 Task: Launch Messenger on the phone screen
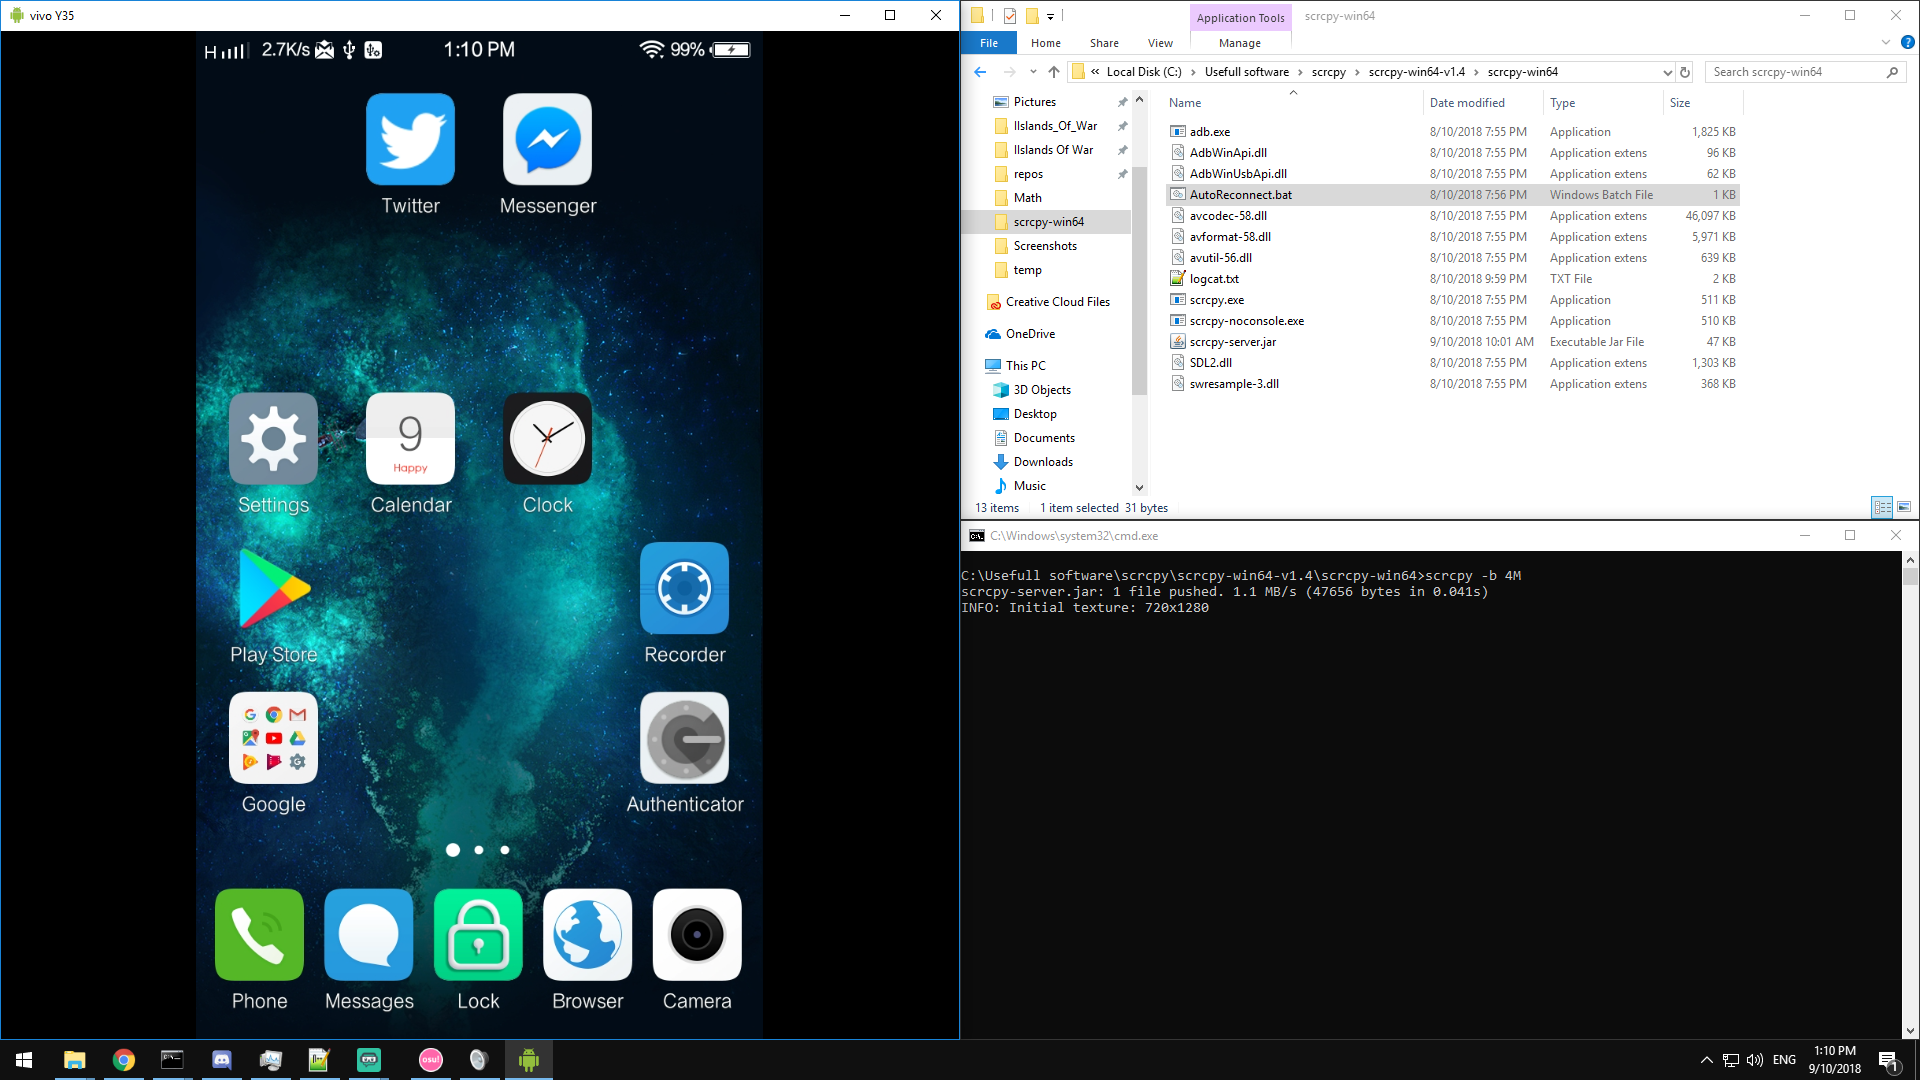[547, 140]
